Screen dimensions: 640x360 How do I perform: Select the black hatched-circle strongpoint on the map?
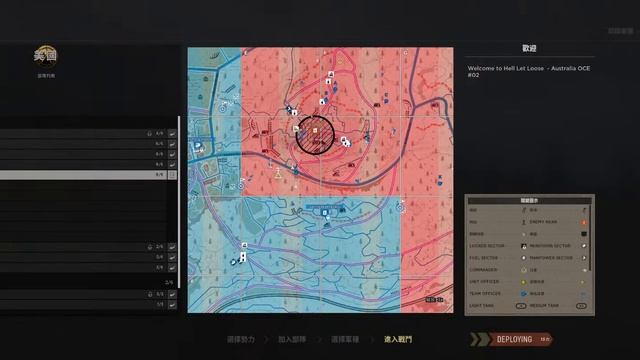315,135
